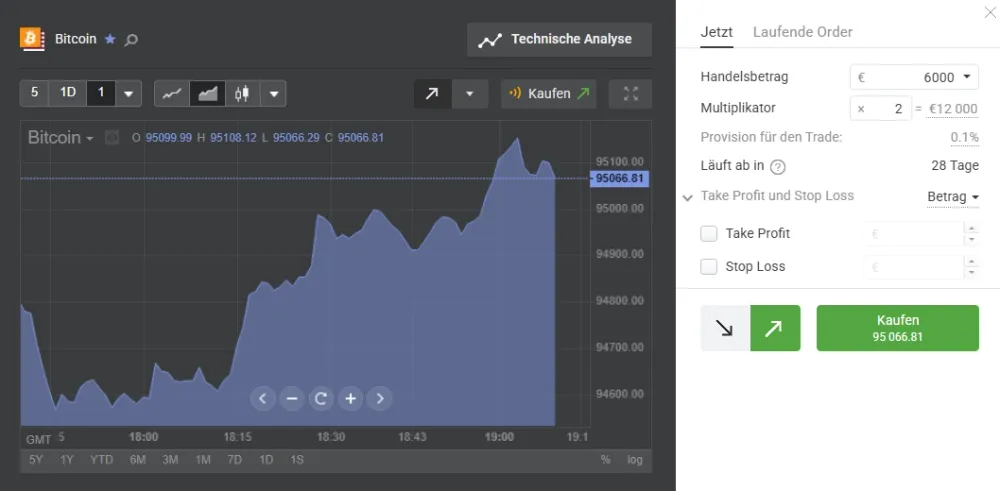Click the Bitcoin favorite star icon
The width and height of the screenshot is (1000, 491).
110,40
